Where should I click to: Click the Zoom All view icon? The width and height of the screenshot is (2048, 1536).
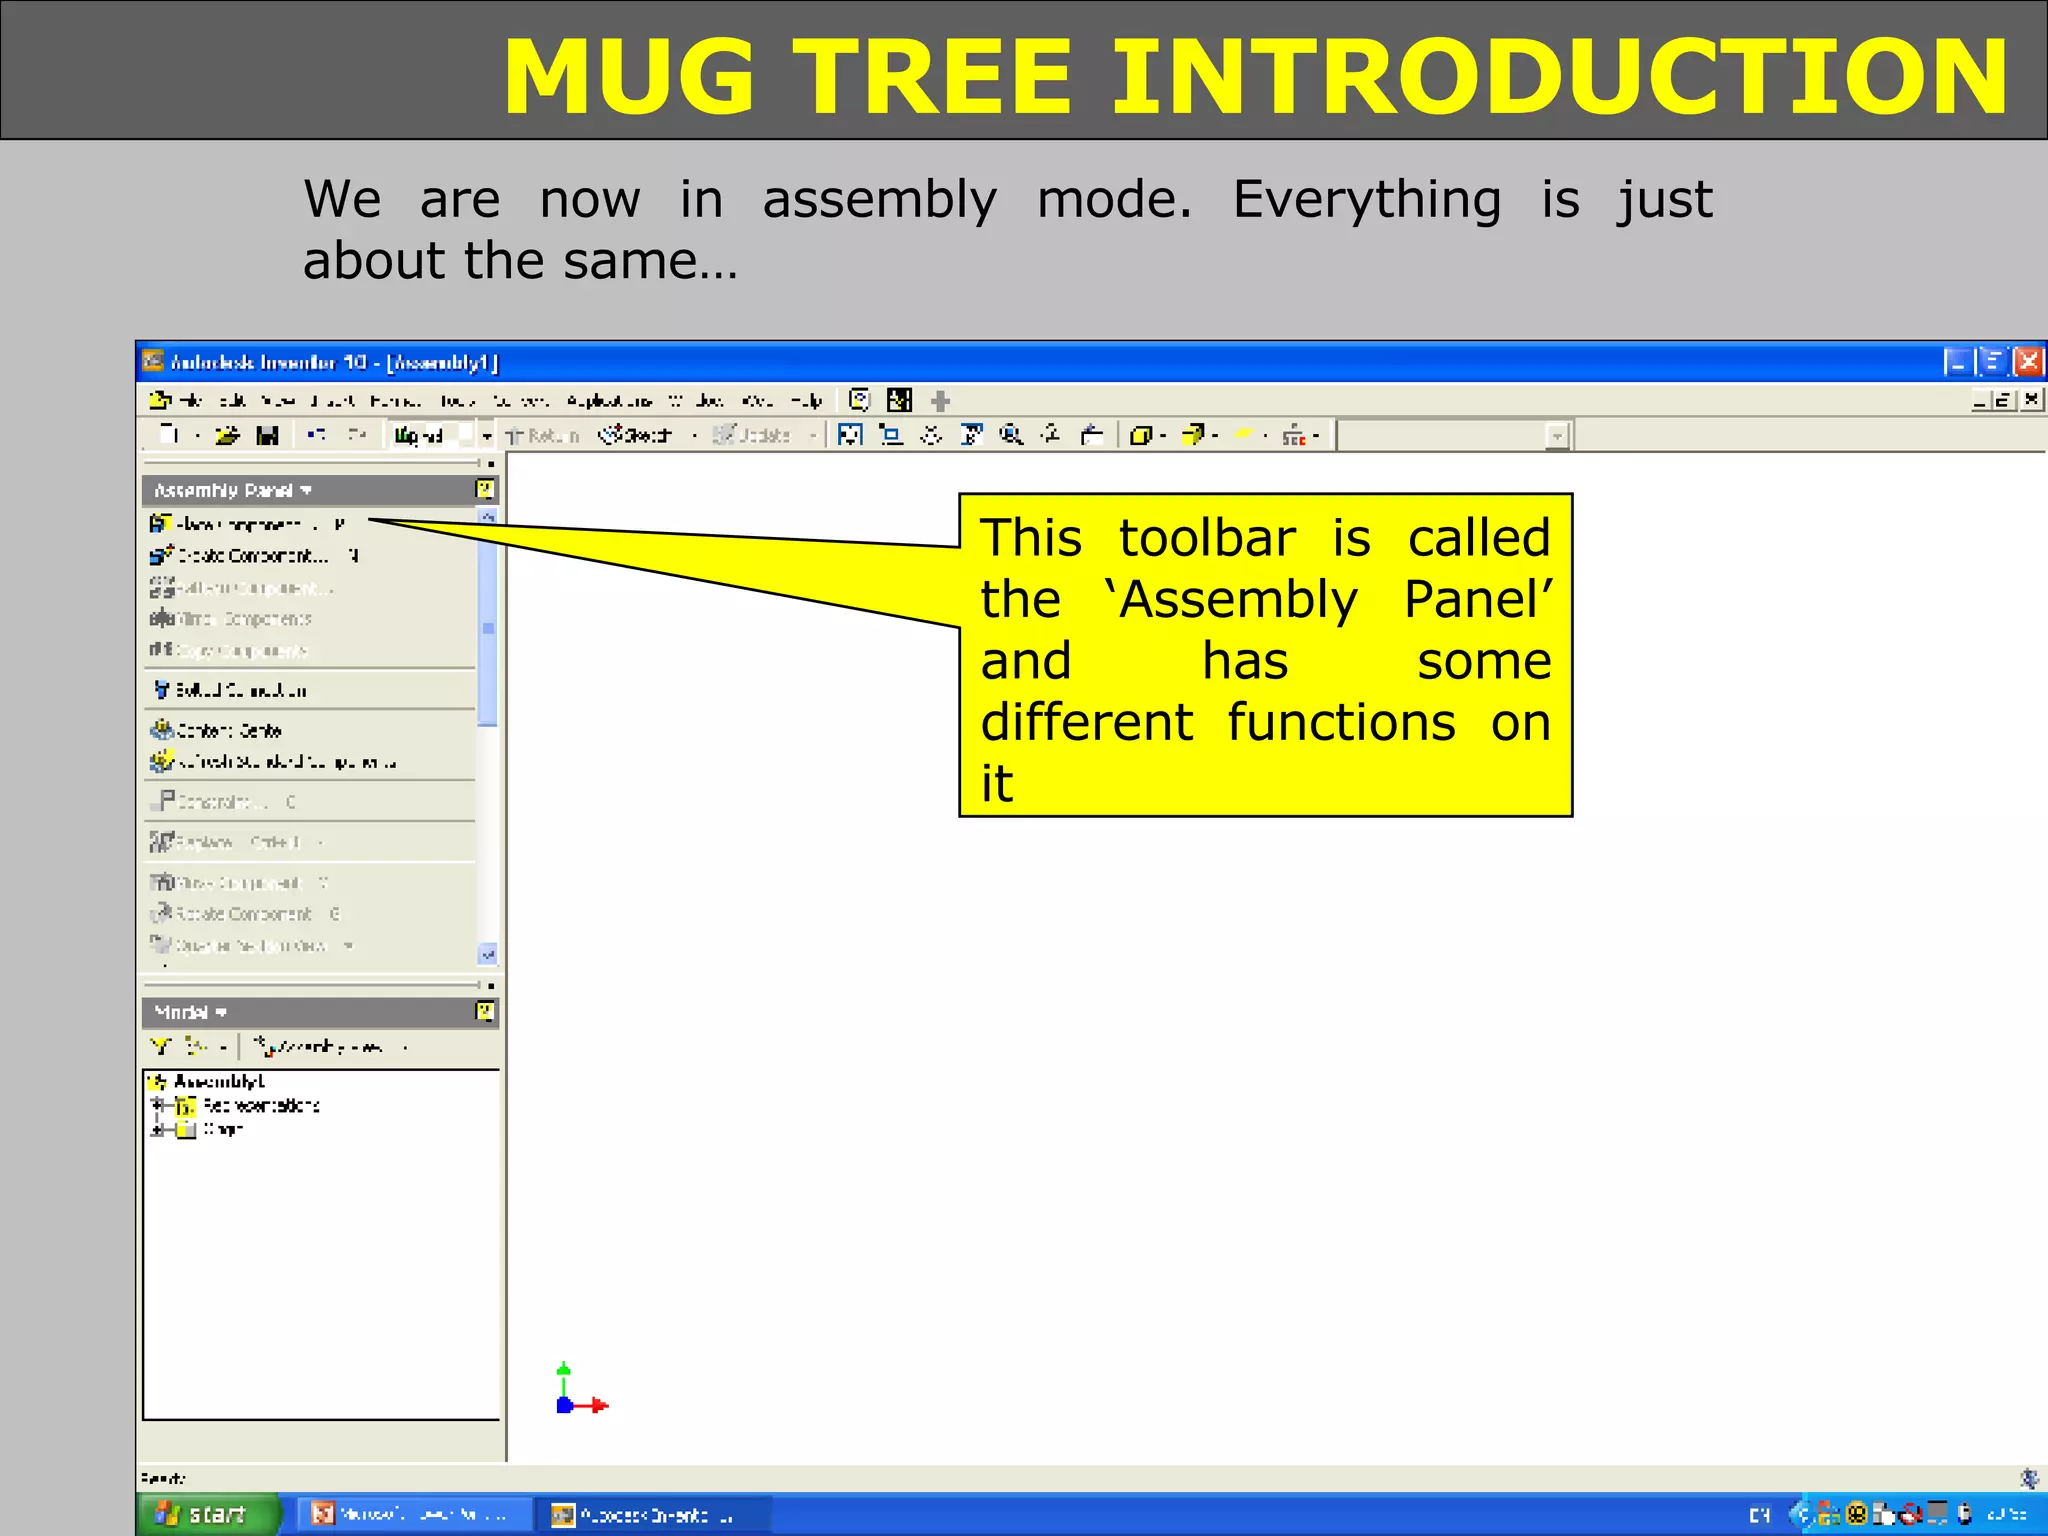pos(850,435)
